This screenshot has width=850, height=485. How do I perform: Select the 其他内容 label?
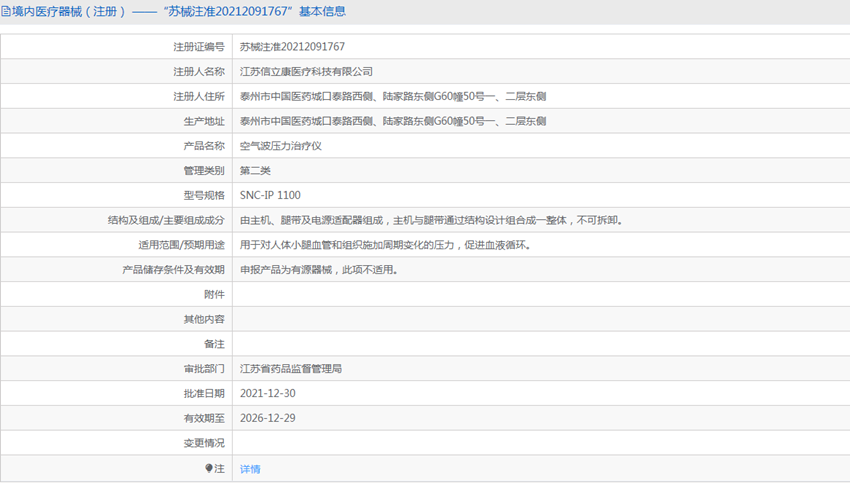click(x=204, y=320)
